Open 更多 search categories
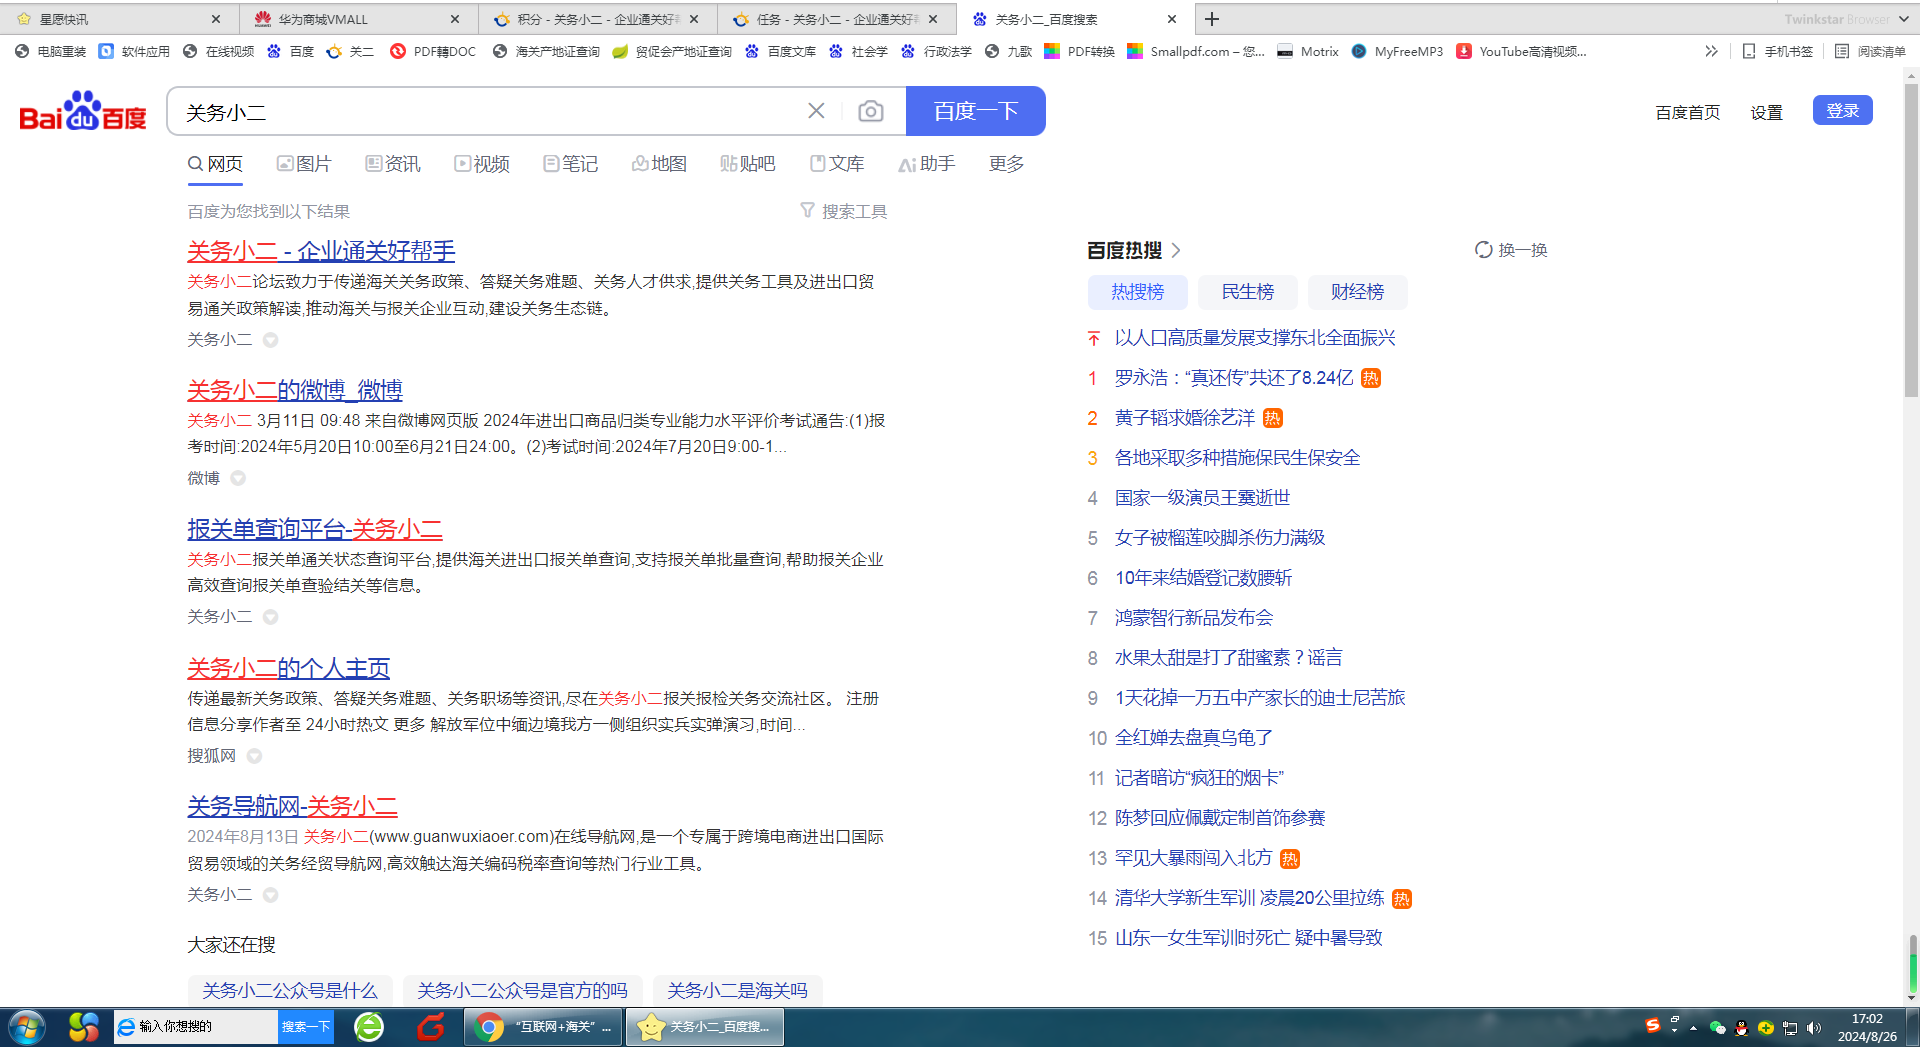 [x=1006, y=164]
